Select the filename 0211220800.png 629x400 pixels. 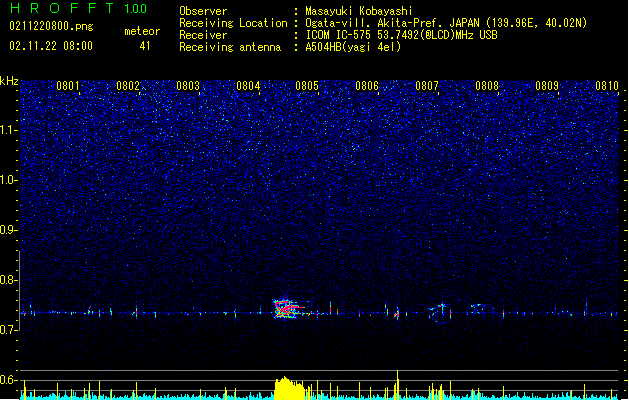[51, 26]
